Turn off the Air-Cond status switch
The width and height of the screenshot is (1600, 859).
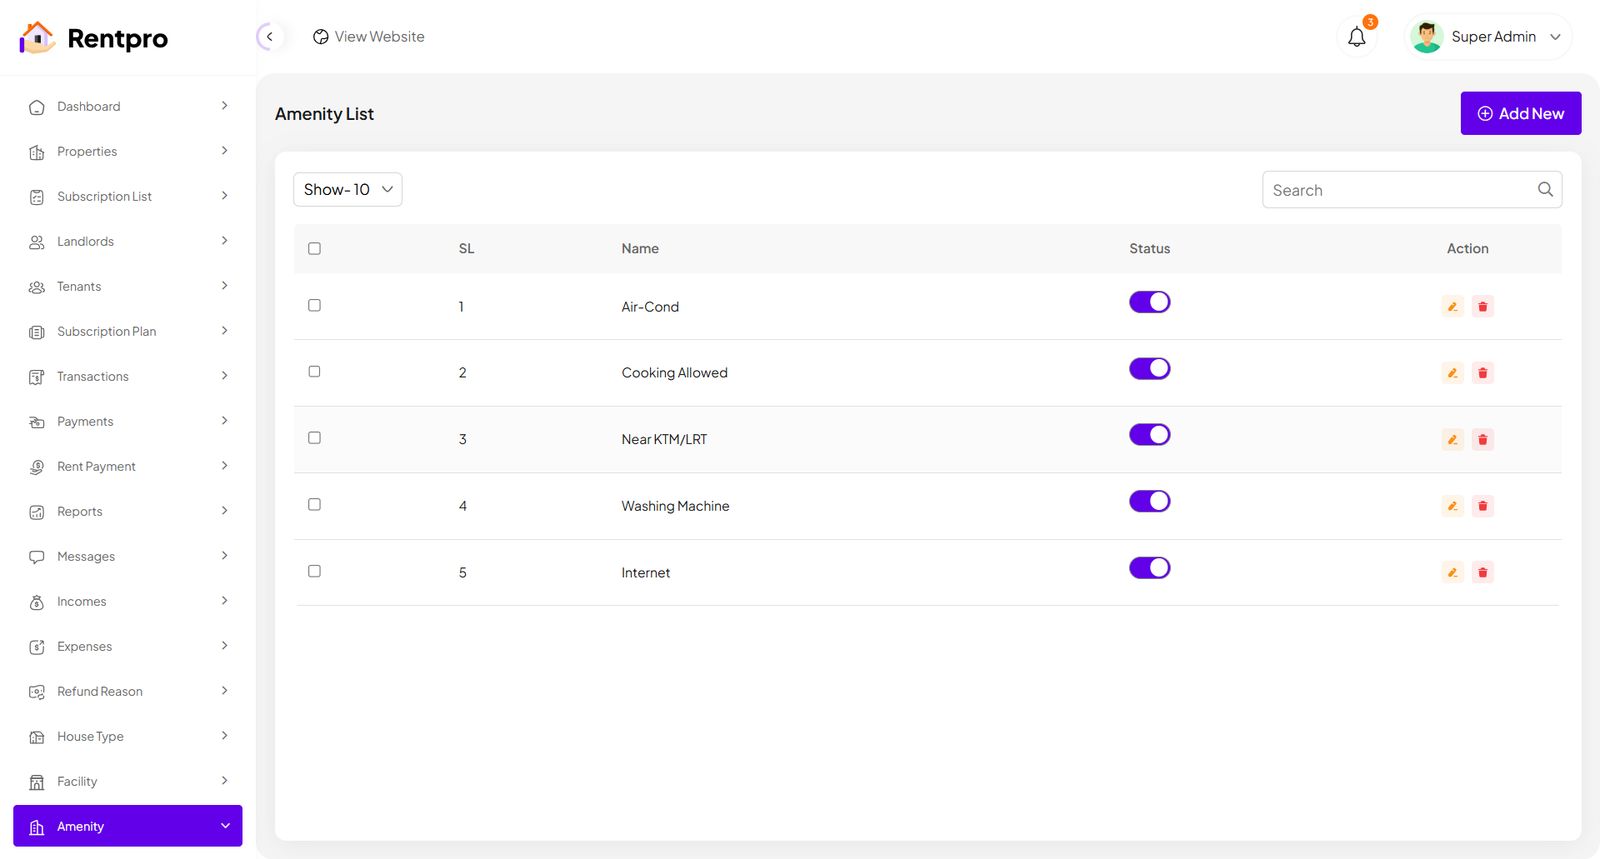pyautogui.click(x=1149, y=302)
